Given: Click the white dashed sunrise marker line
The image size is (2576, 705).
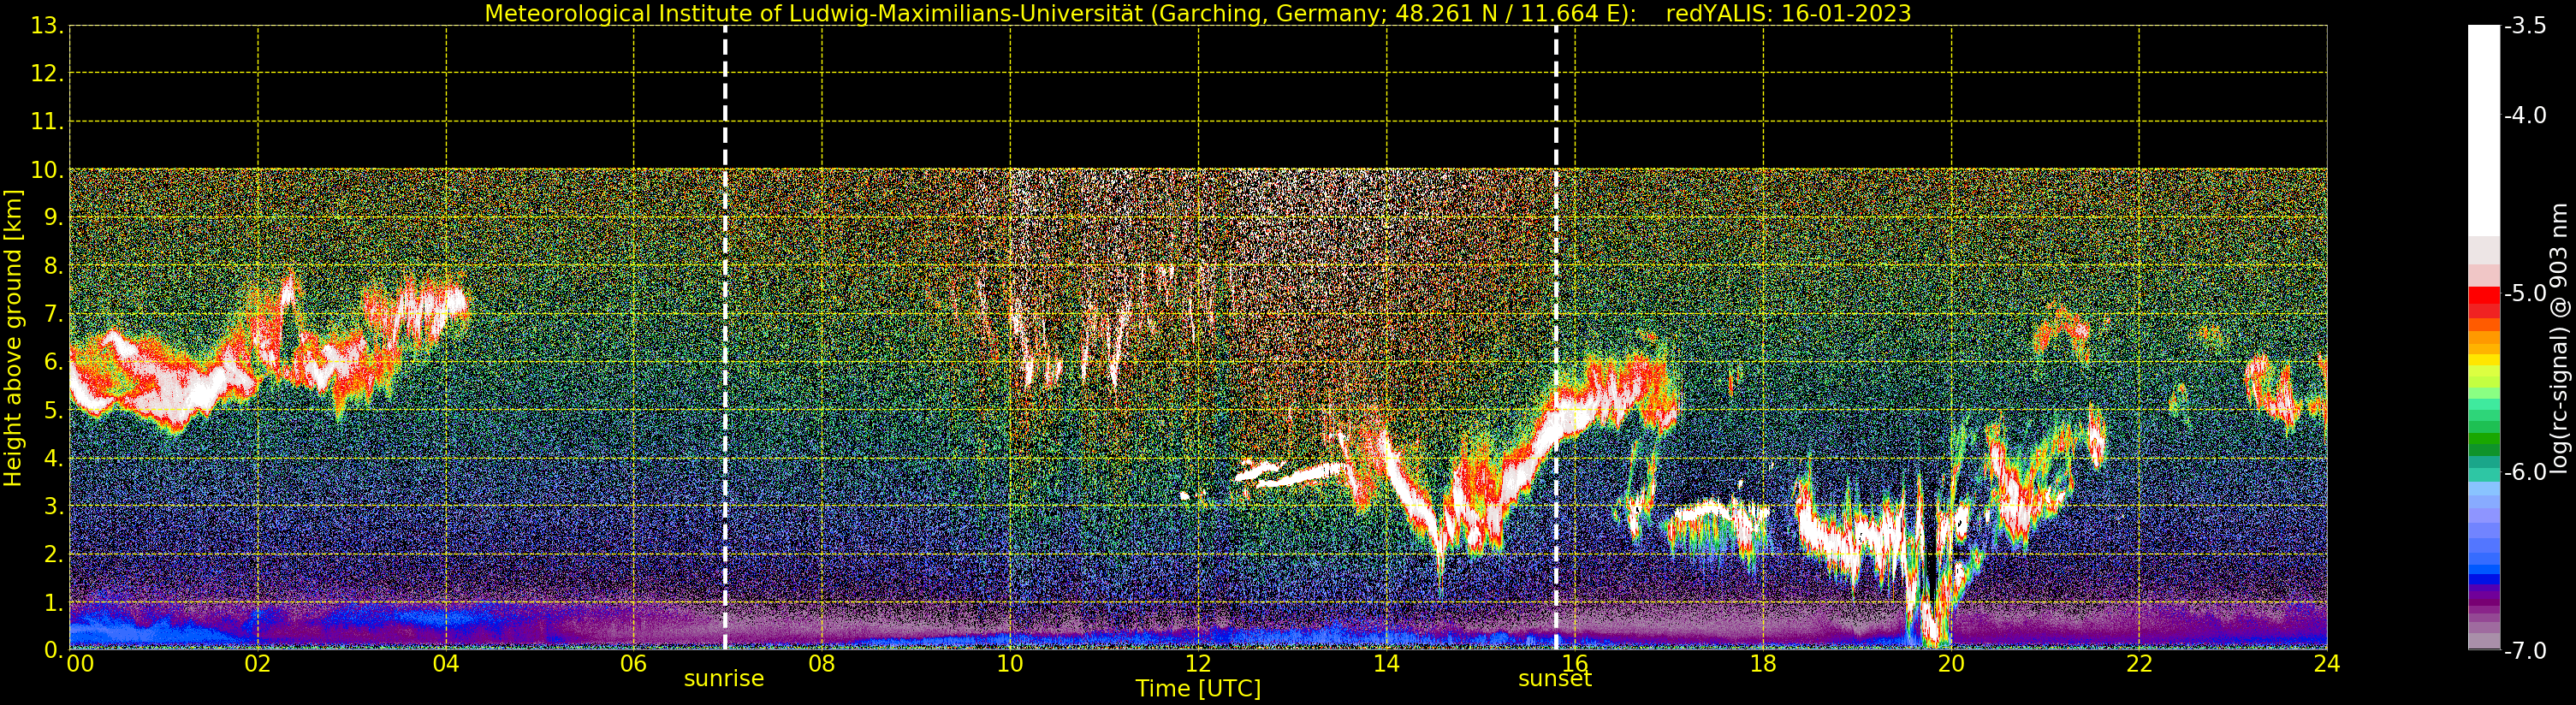Looking at the screenshot, I should pyautogui.click(x=725, y=338).
